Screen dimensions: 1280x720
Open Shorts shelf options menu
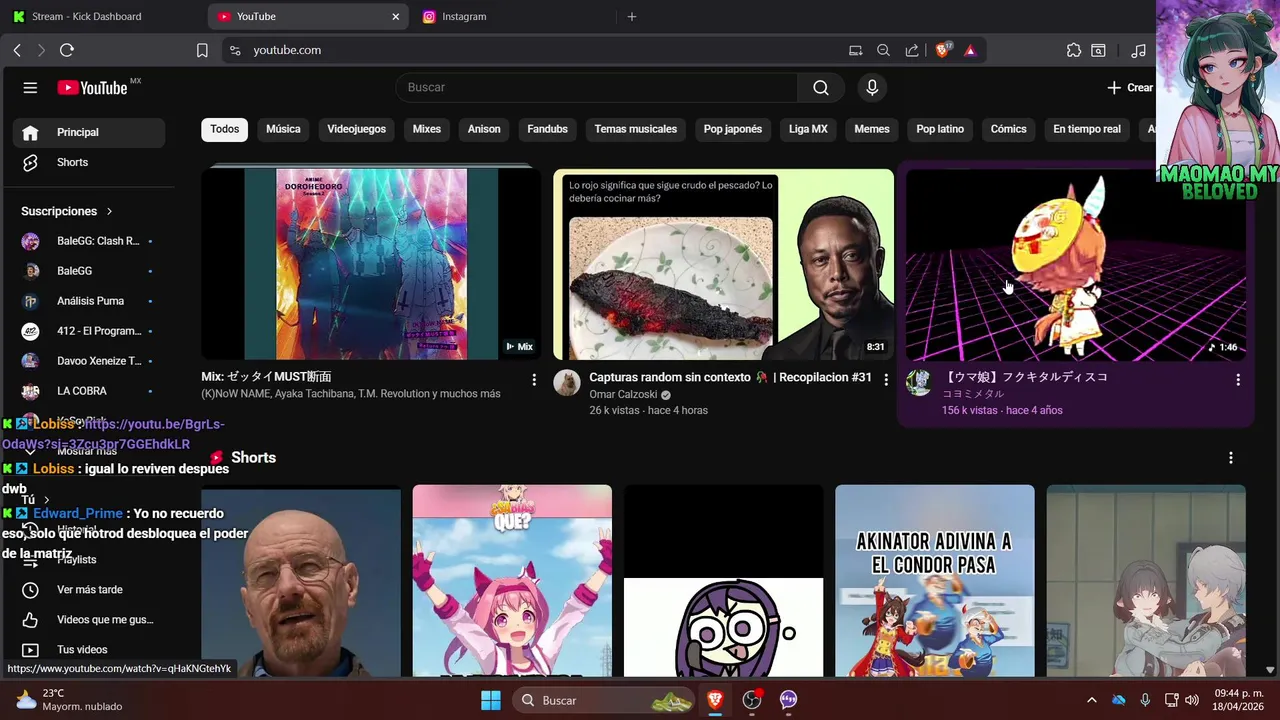tap(1231, 458)
